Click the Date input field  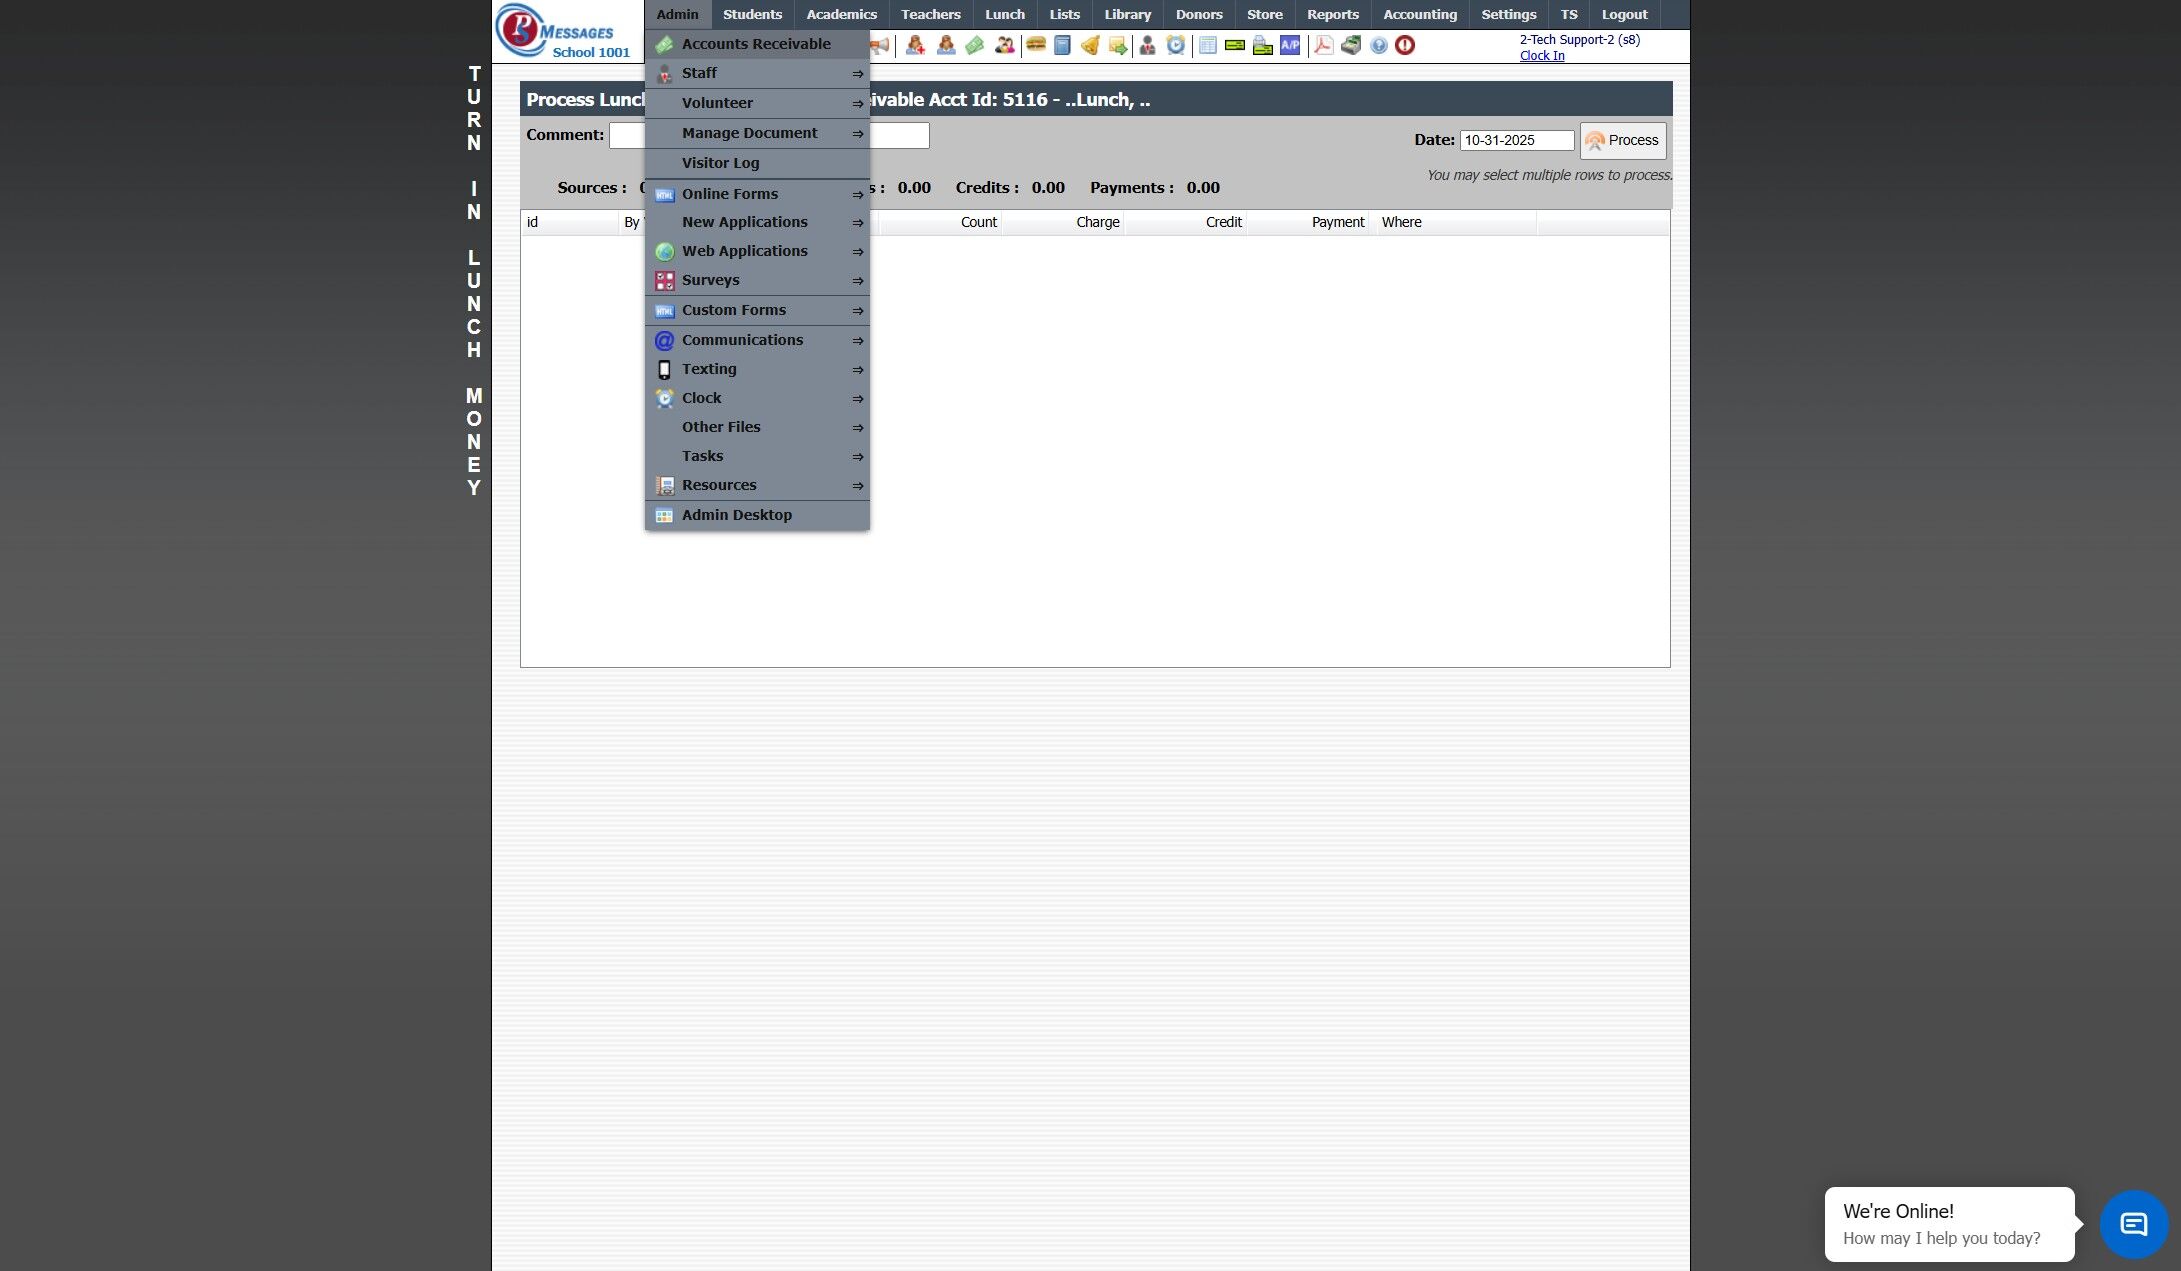1516,141
